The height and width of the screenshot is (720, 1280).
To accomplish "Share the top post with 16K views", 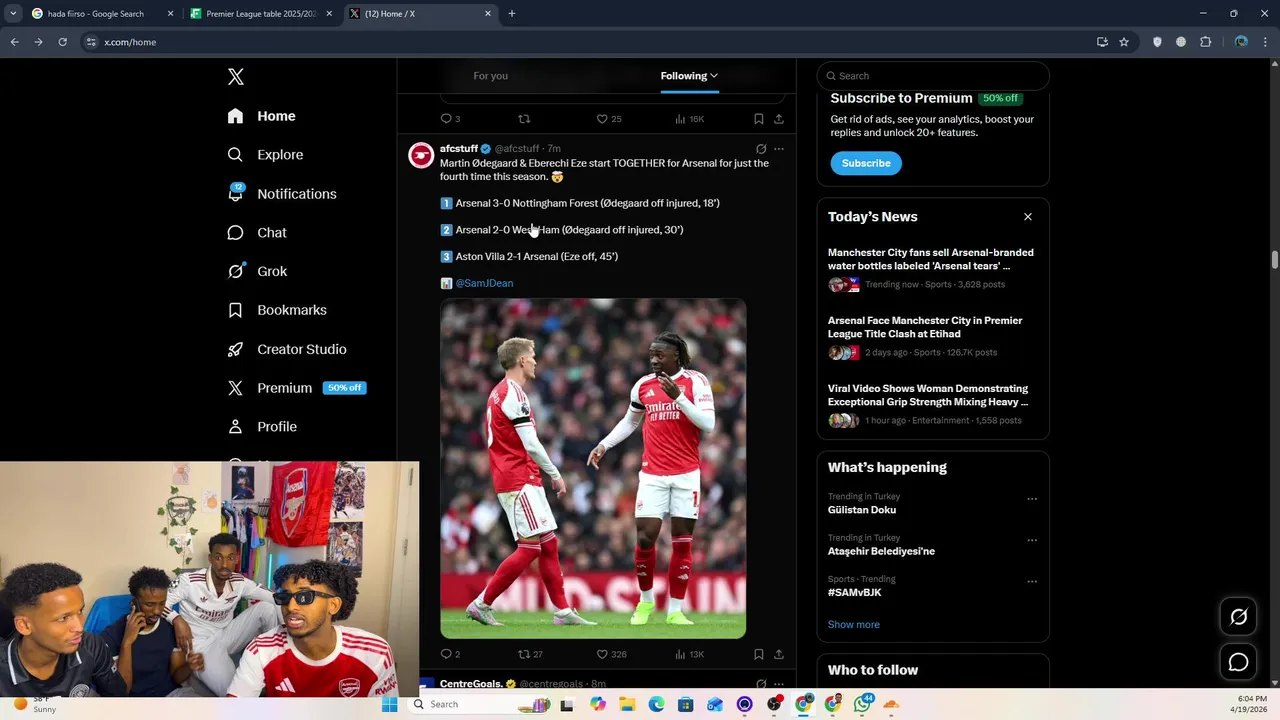I will click(x=779, y=119).
